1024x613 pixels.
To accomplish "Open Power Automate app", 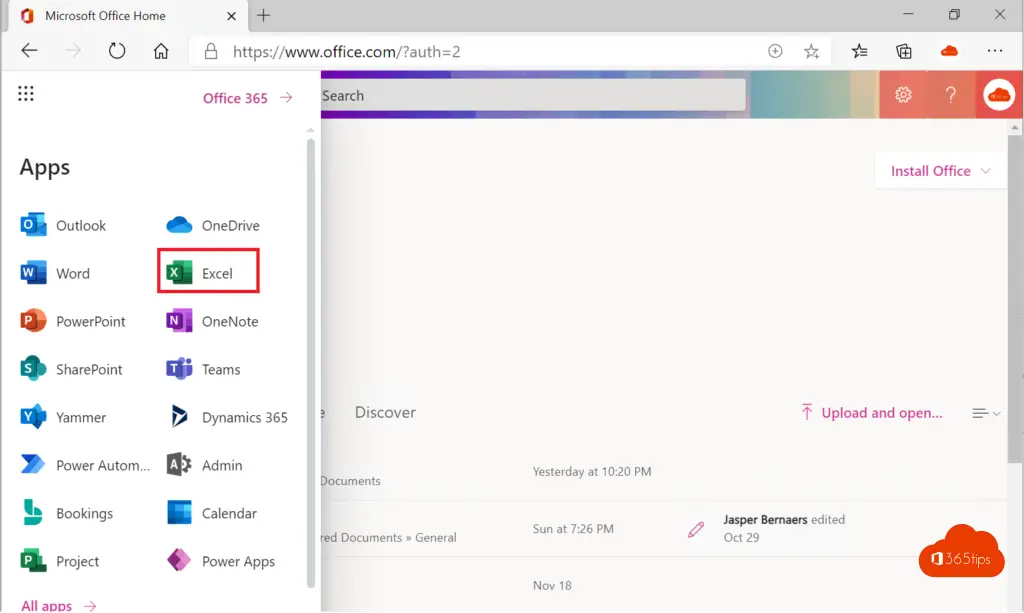I will [85, 465].
